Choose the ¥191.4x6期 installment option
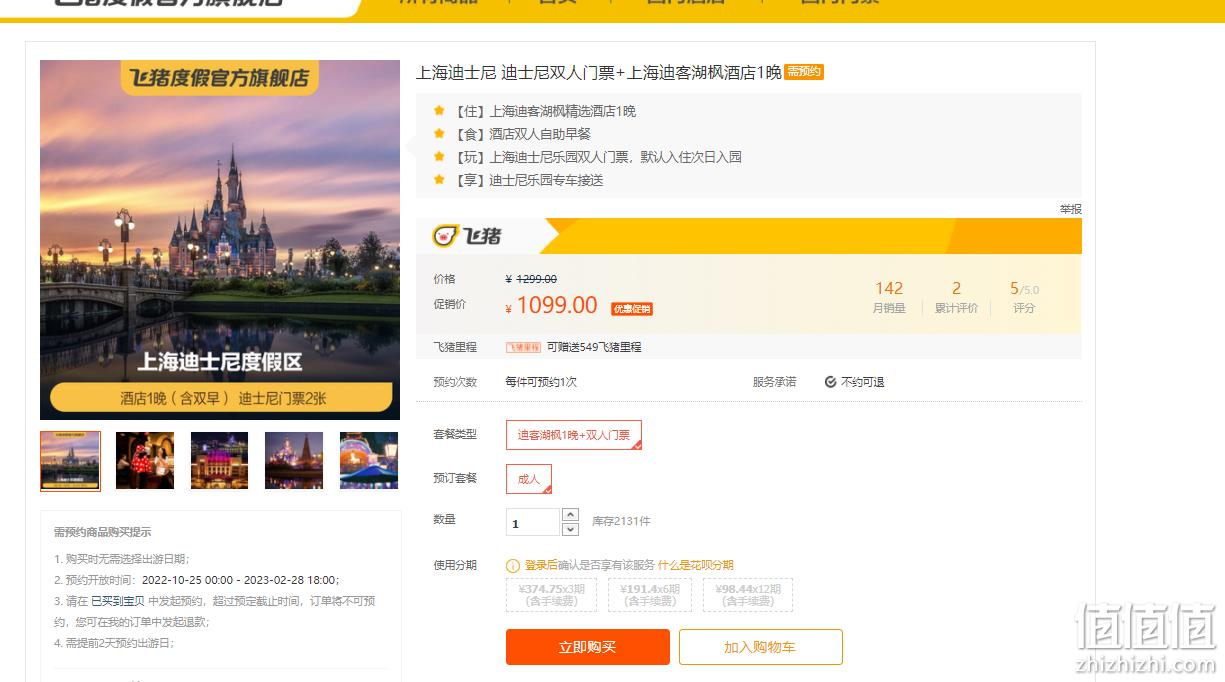Image resolution: width=1225 pixels, height=682 pixels. tap(649, 595)
